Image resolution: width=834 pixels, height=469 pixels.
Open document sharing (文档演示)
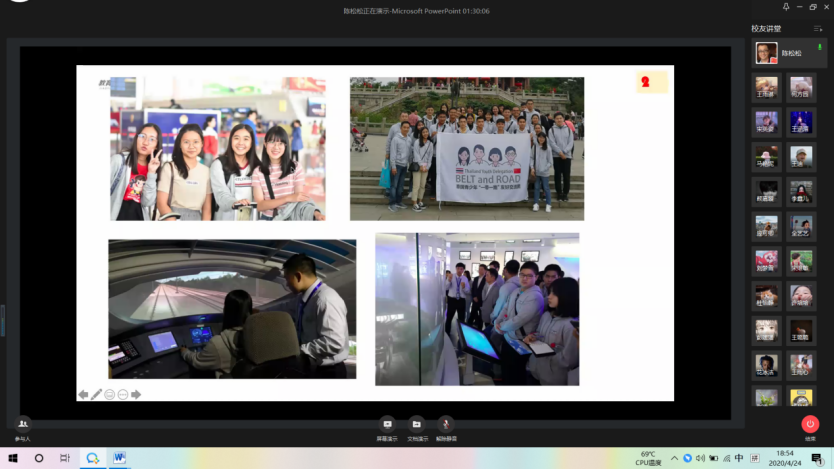[x=416, y=425]
